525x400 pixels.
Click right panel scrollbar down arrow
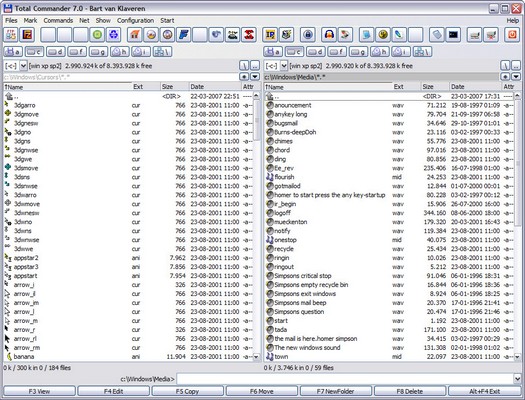coord(517,357)
